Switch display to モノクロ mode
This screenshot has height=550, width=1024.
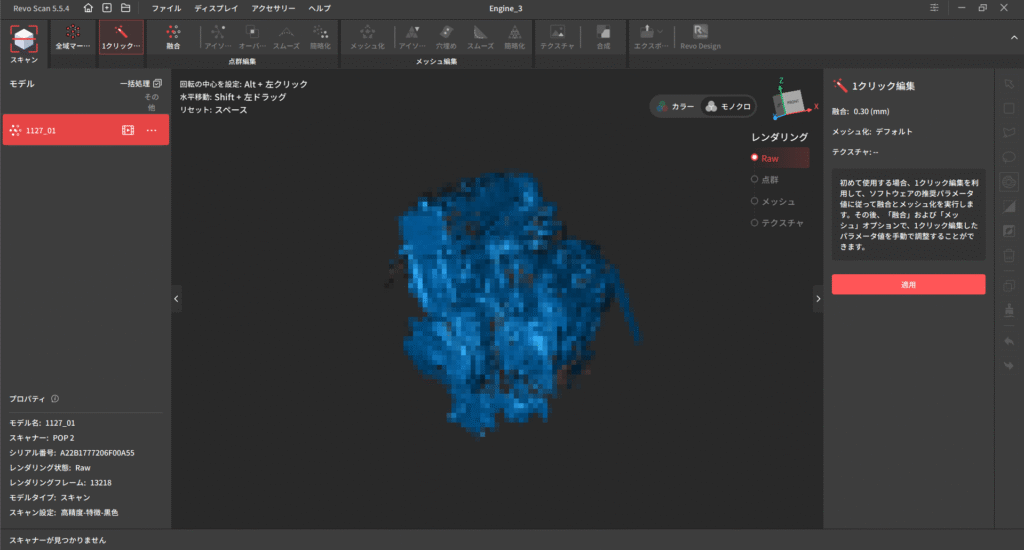coord(728,106)
